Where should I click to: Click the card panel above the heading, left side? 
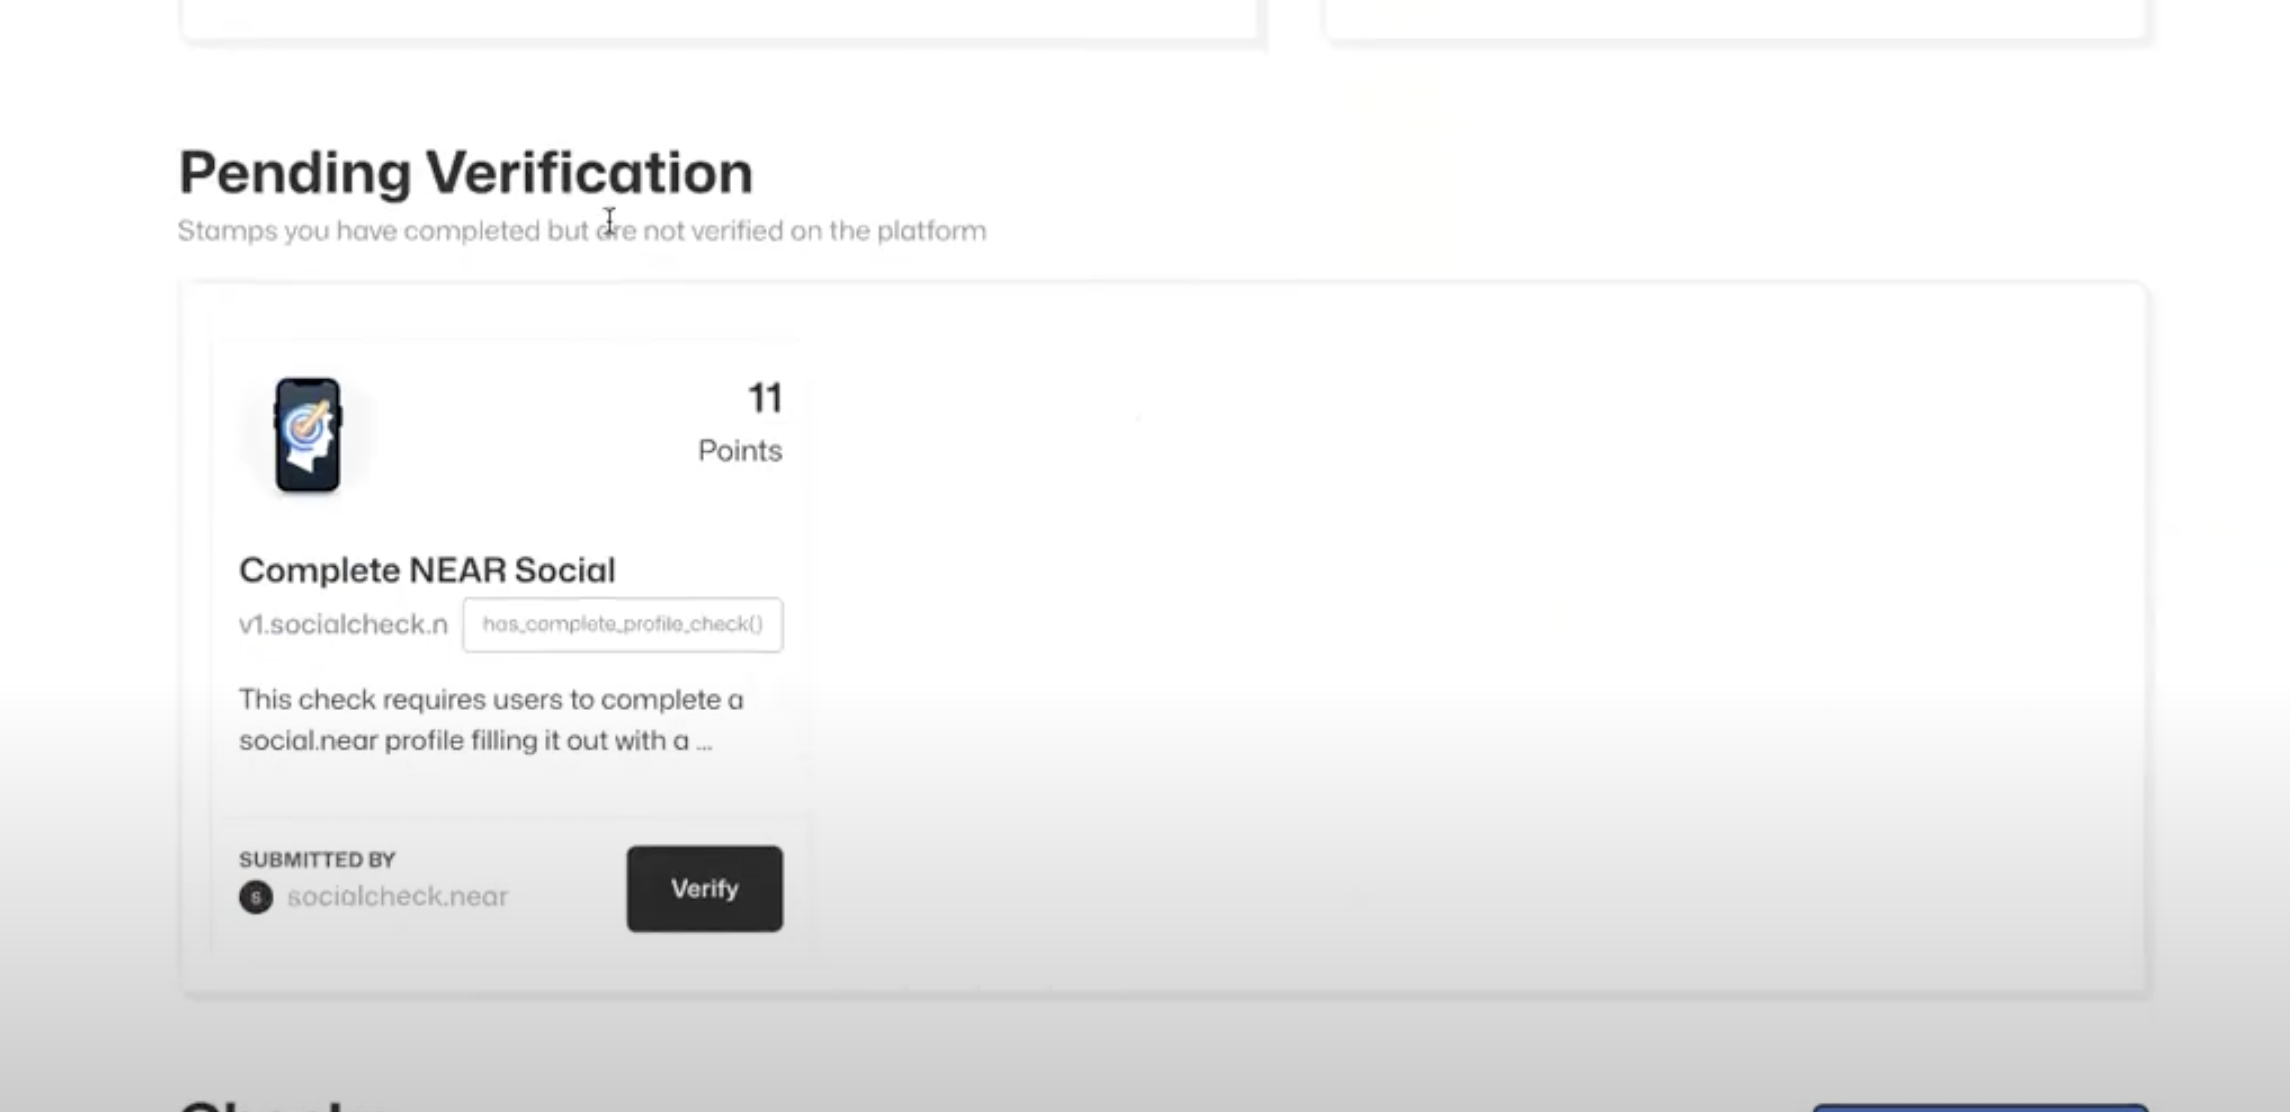click(x=718, y=18)
